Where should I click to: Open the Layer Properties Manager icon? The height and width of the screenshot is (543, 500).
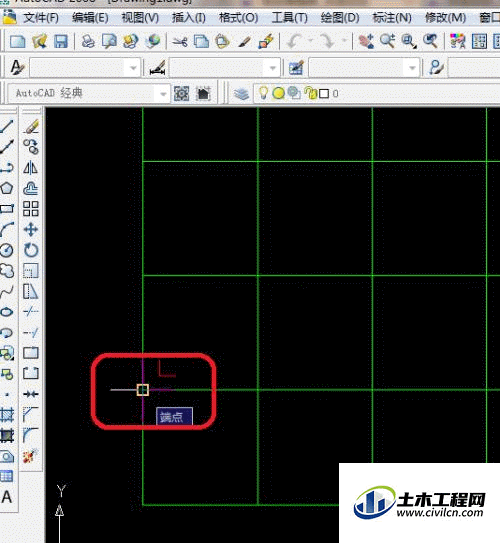tap(241, 94)
